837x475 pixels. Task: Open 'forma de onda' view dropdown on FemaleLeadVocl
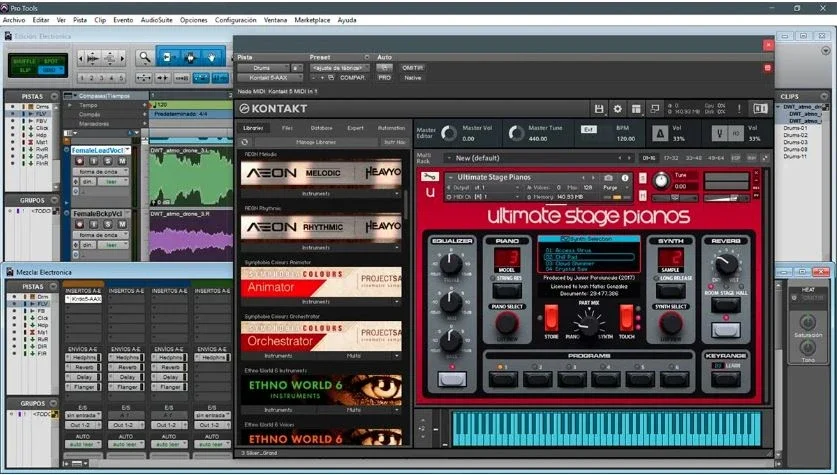[101, 172]
